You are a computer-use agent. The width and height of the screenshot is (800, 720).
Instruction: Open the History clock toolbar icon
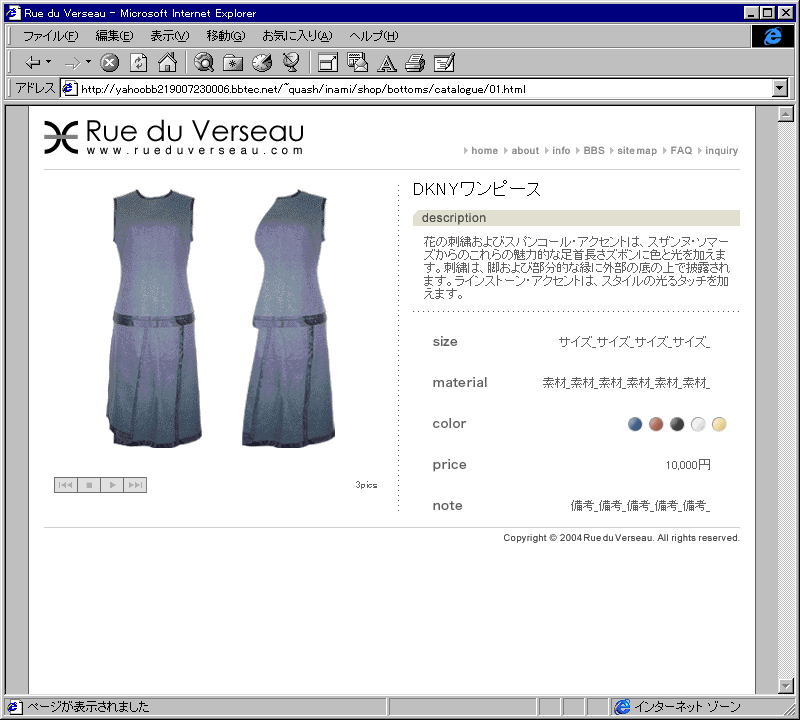[262, 63]
